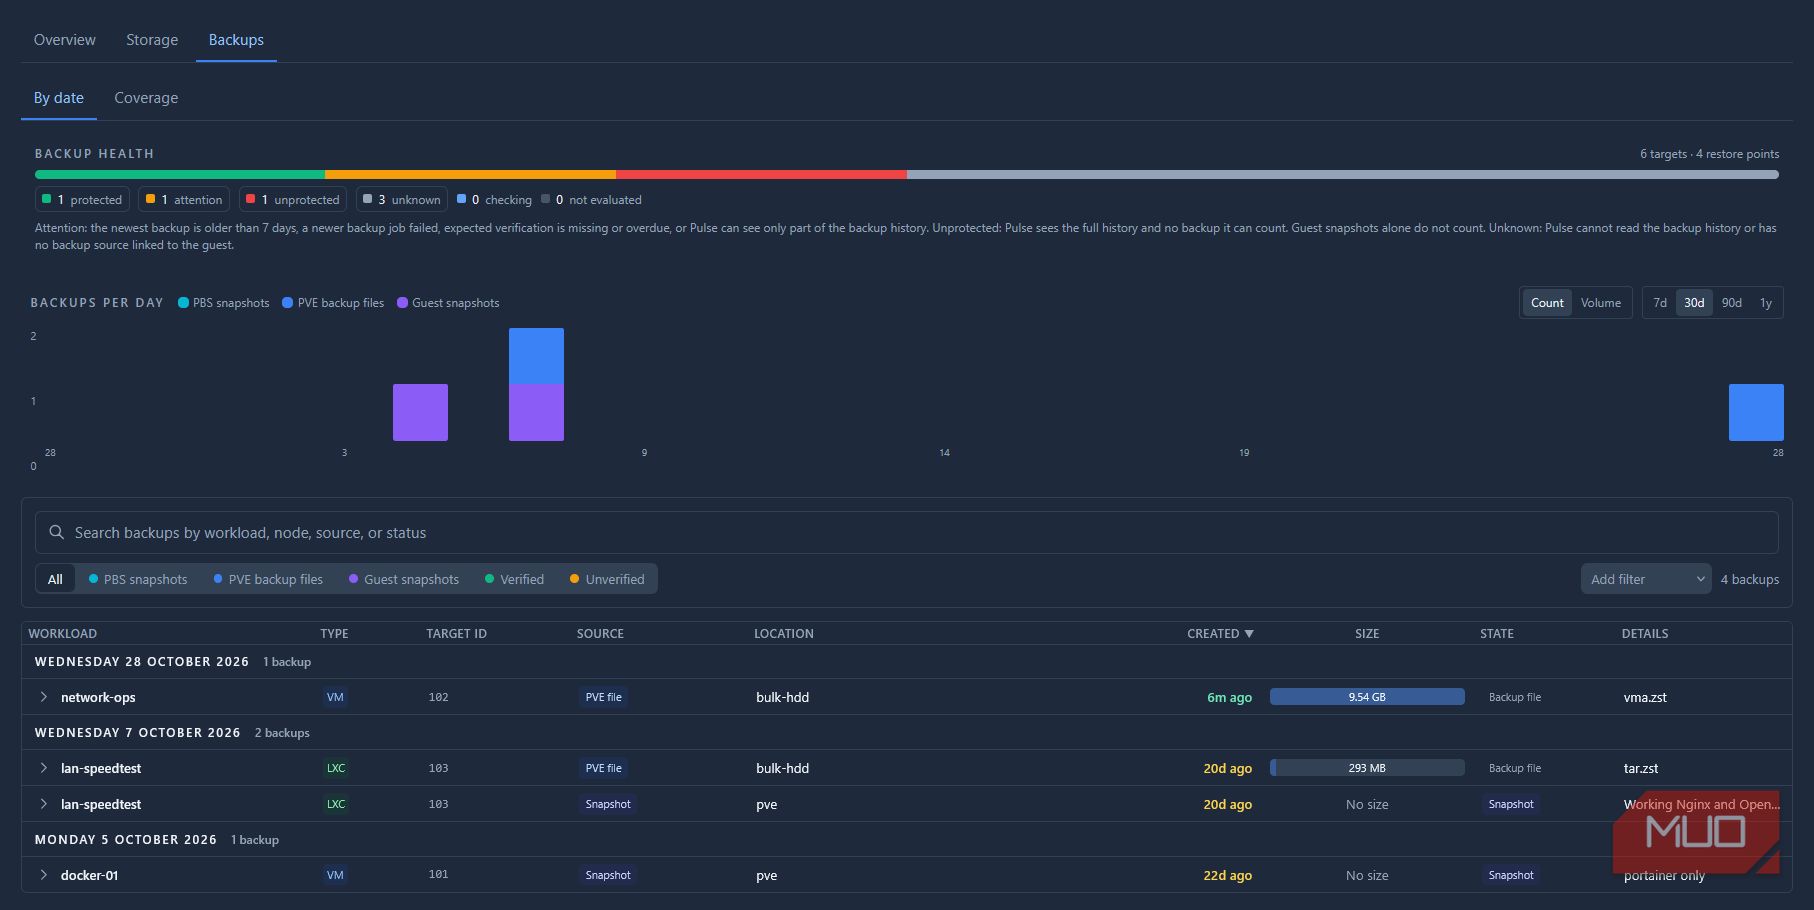Viewport: 1814px width, 910px height.
Task: Switch chart to Volume mode
Action: pos(1601,303)
